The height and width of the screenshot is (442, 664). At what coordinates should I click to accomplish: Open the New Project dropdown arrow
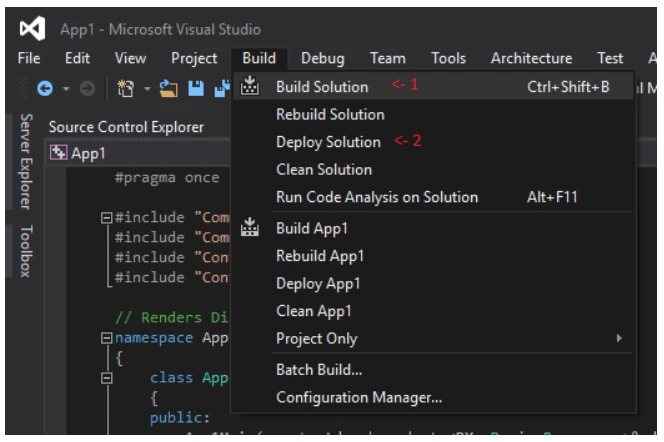click(x=147, y=89)
